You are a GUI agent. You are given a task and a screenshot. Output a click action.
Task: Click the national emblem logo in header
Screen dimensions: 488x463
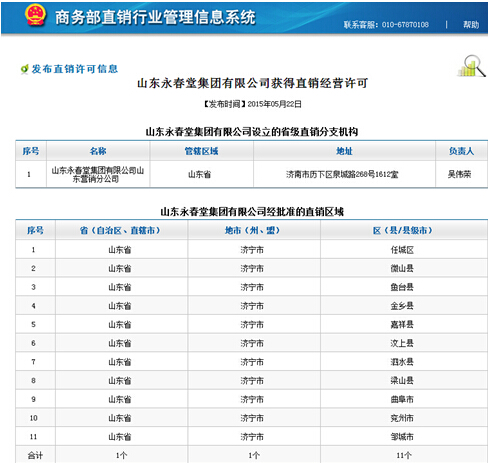[35, 15]
